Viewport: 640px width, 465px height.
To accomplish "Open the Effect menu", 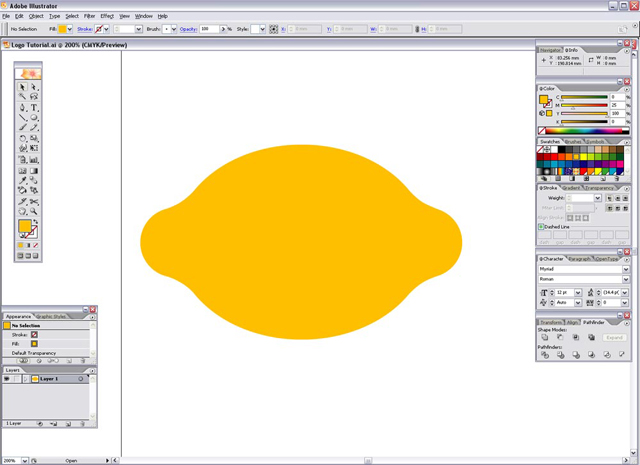I will [107, 16].
